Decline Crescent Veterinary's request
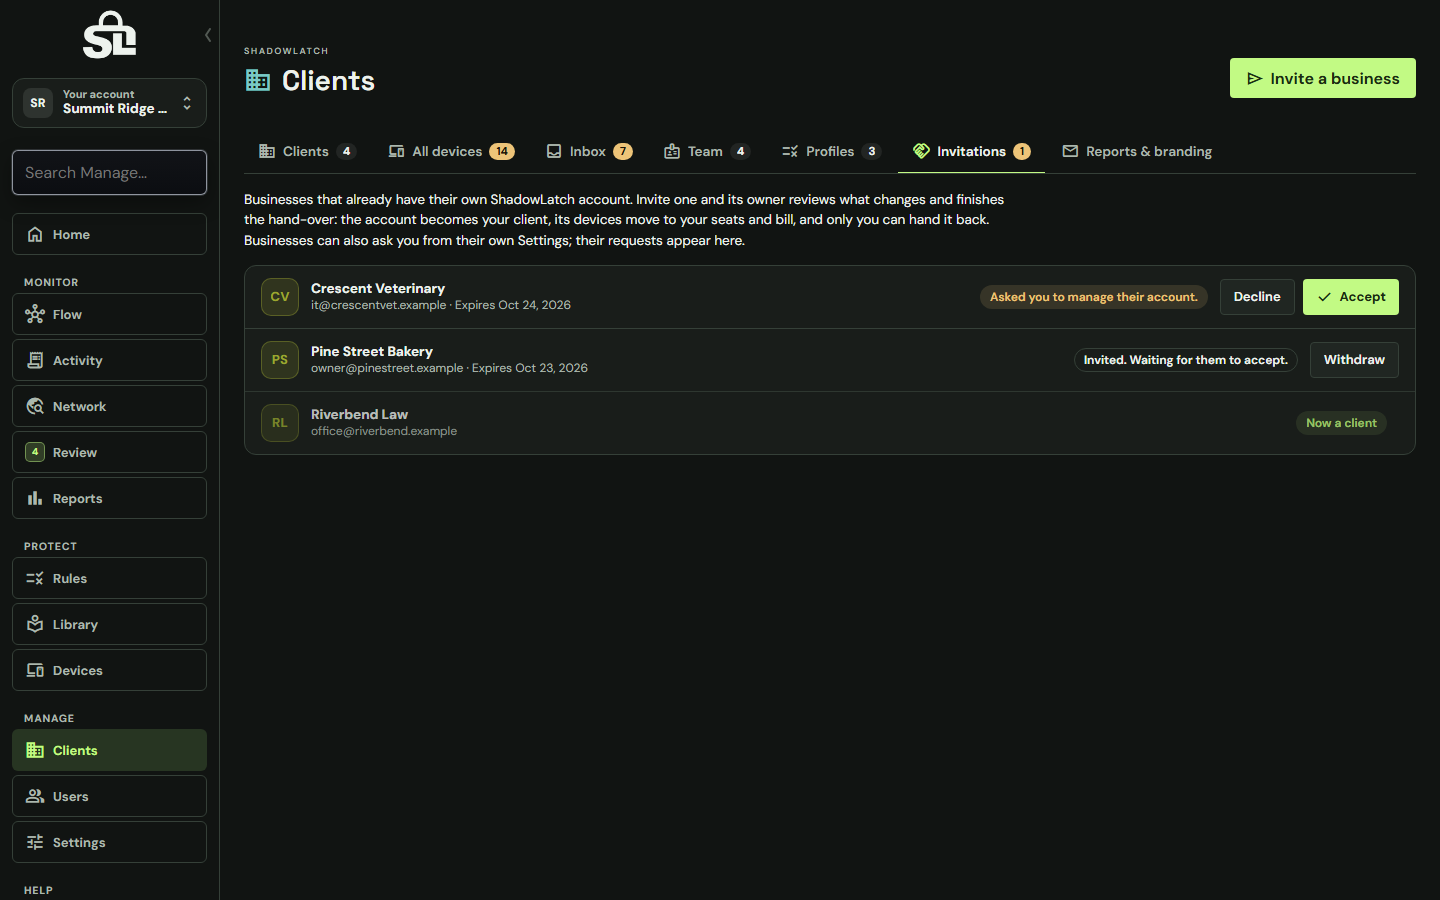The width and height of the screenshot is (1440, 900). pos(1257,297)
